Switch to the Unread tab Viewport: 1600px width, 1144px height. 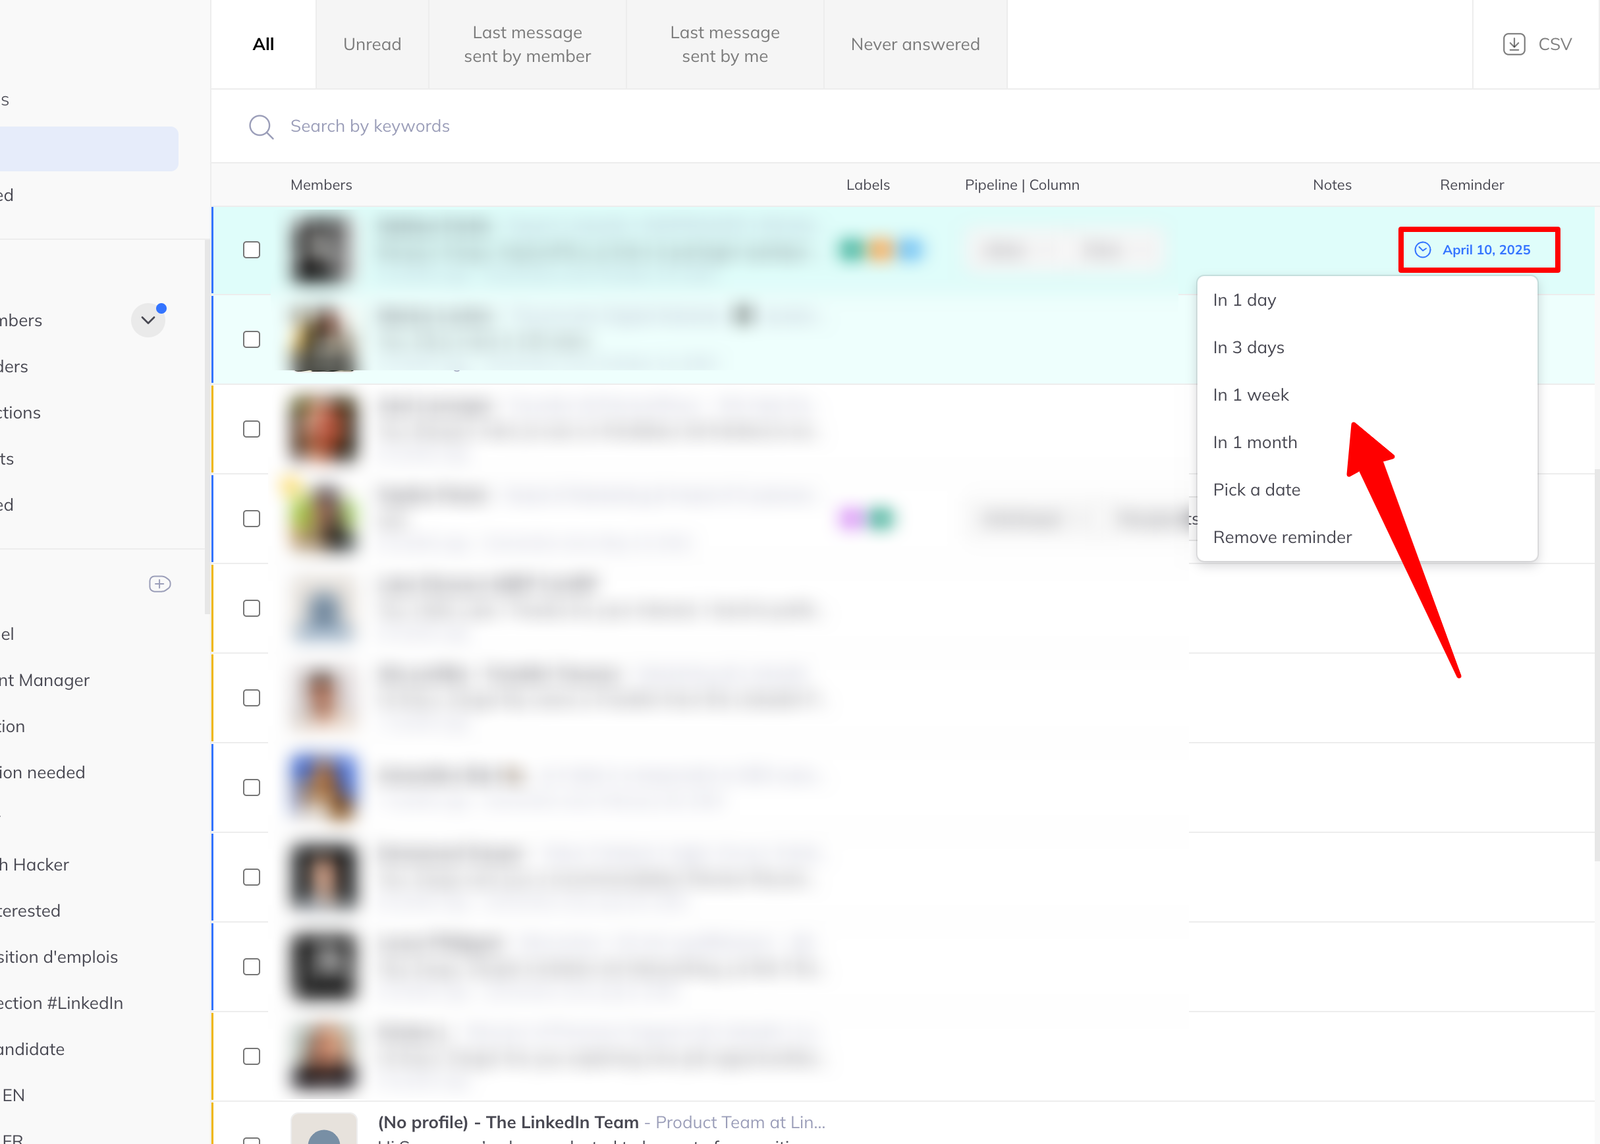point(372,44)
